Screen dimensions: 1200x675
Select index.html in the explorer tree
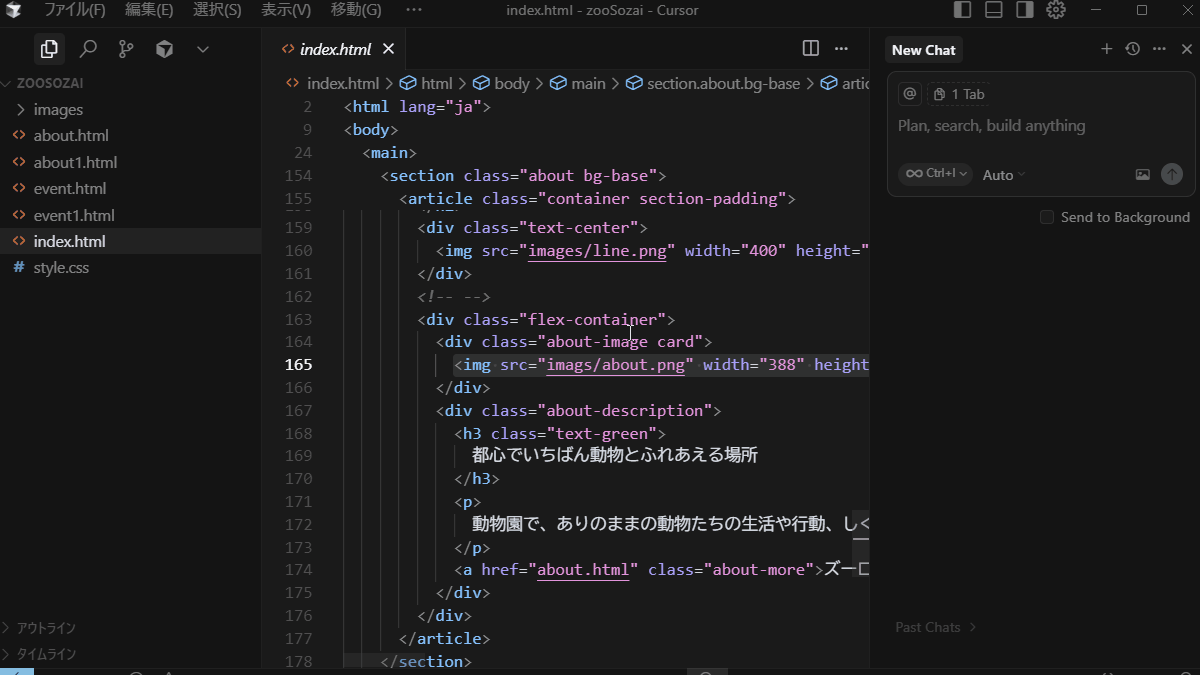click(x=131, y=241)
